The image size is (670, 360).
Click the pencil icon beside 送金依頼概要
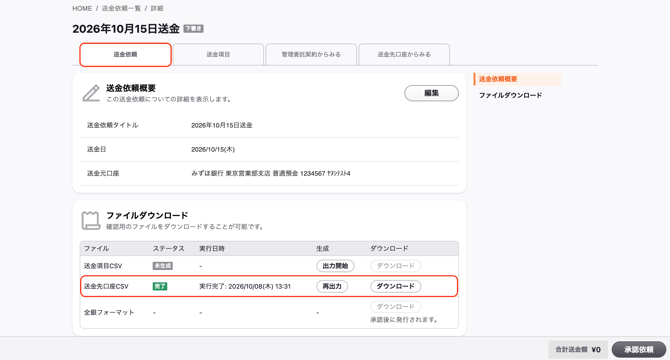(91, 93)
